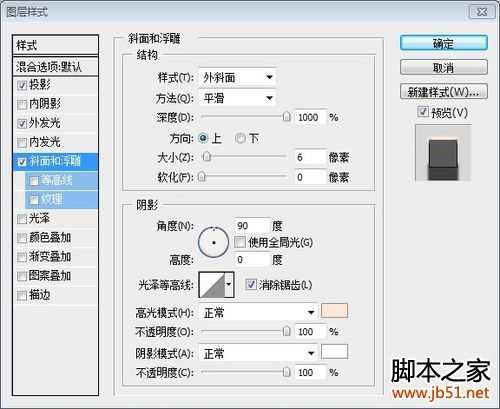Click the gloss contour thumbnail
Screen dimensions: 500x409
pyautogui.click(x=212, y=285)
